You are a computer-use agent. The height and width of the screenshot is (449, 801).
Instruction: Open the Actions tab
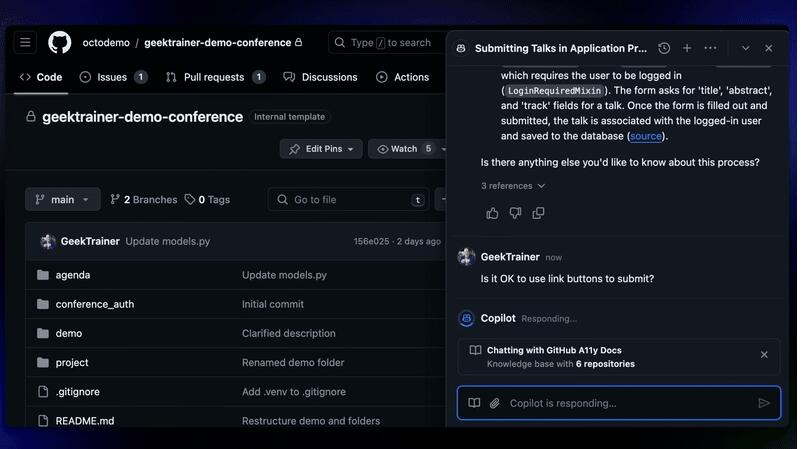(x=403, y=77)
